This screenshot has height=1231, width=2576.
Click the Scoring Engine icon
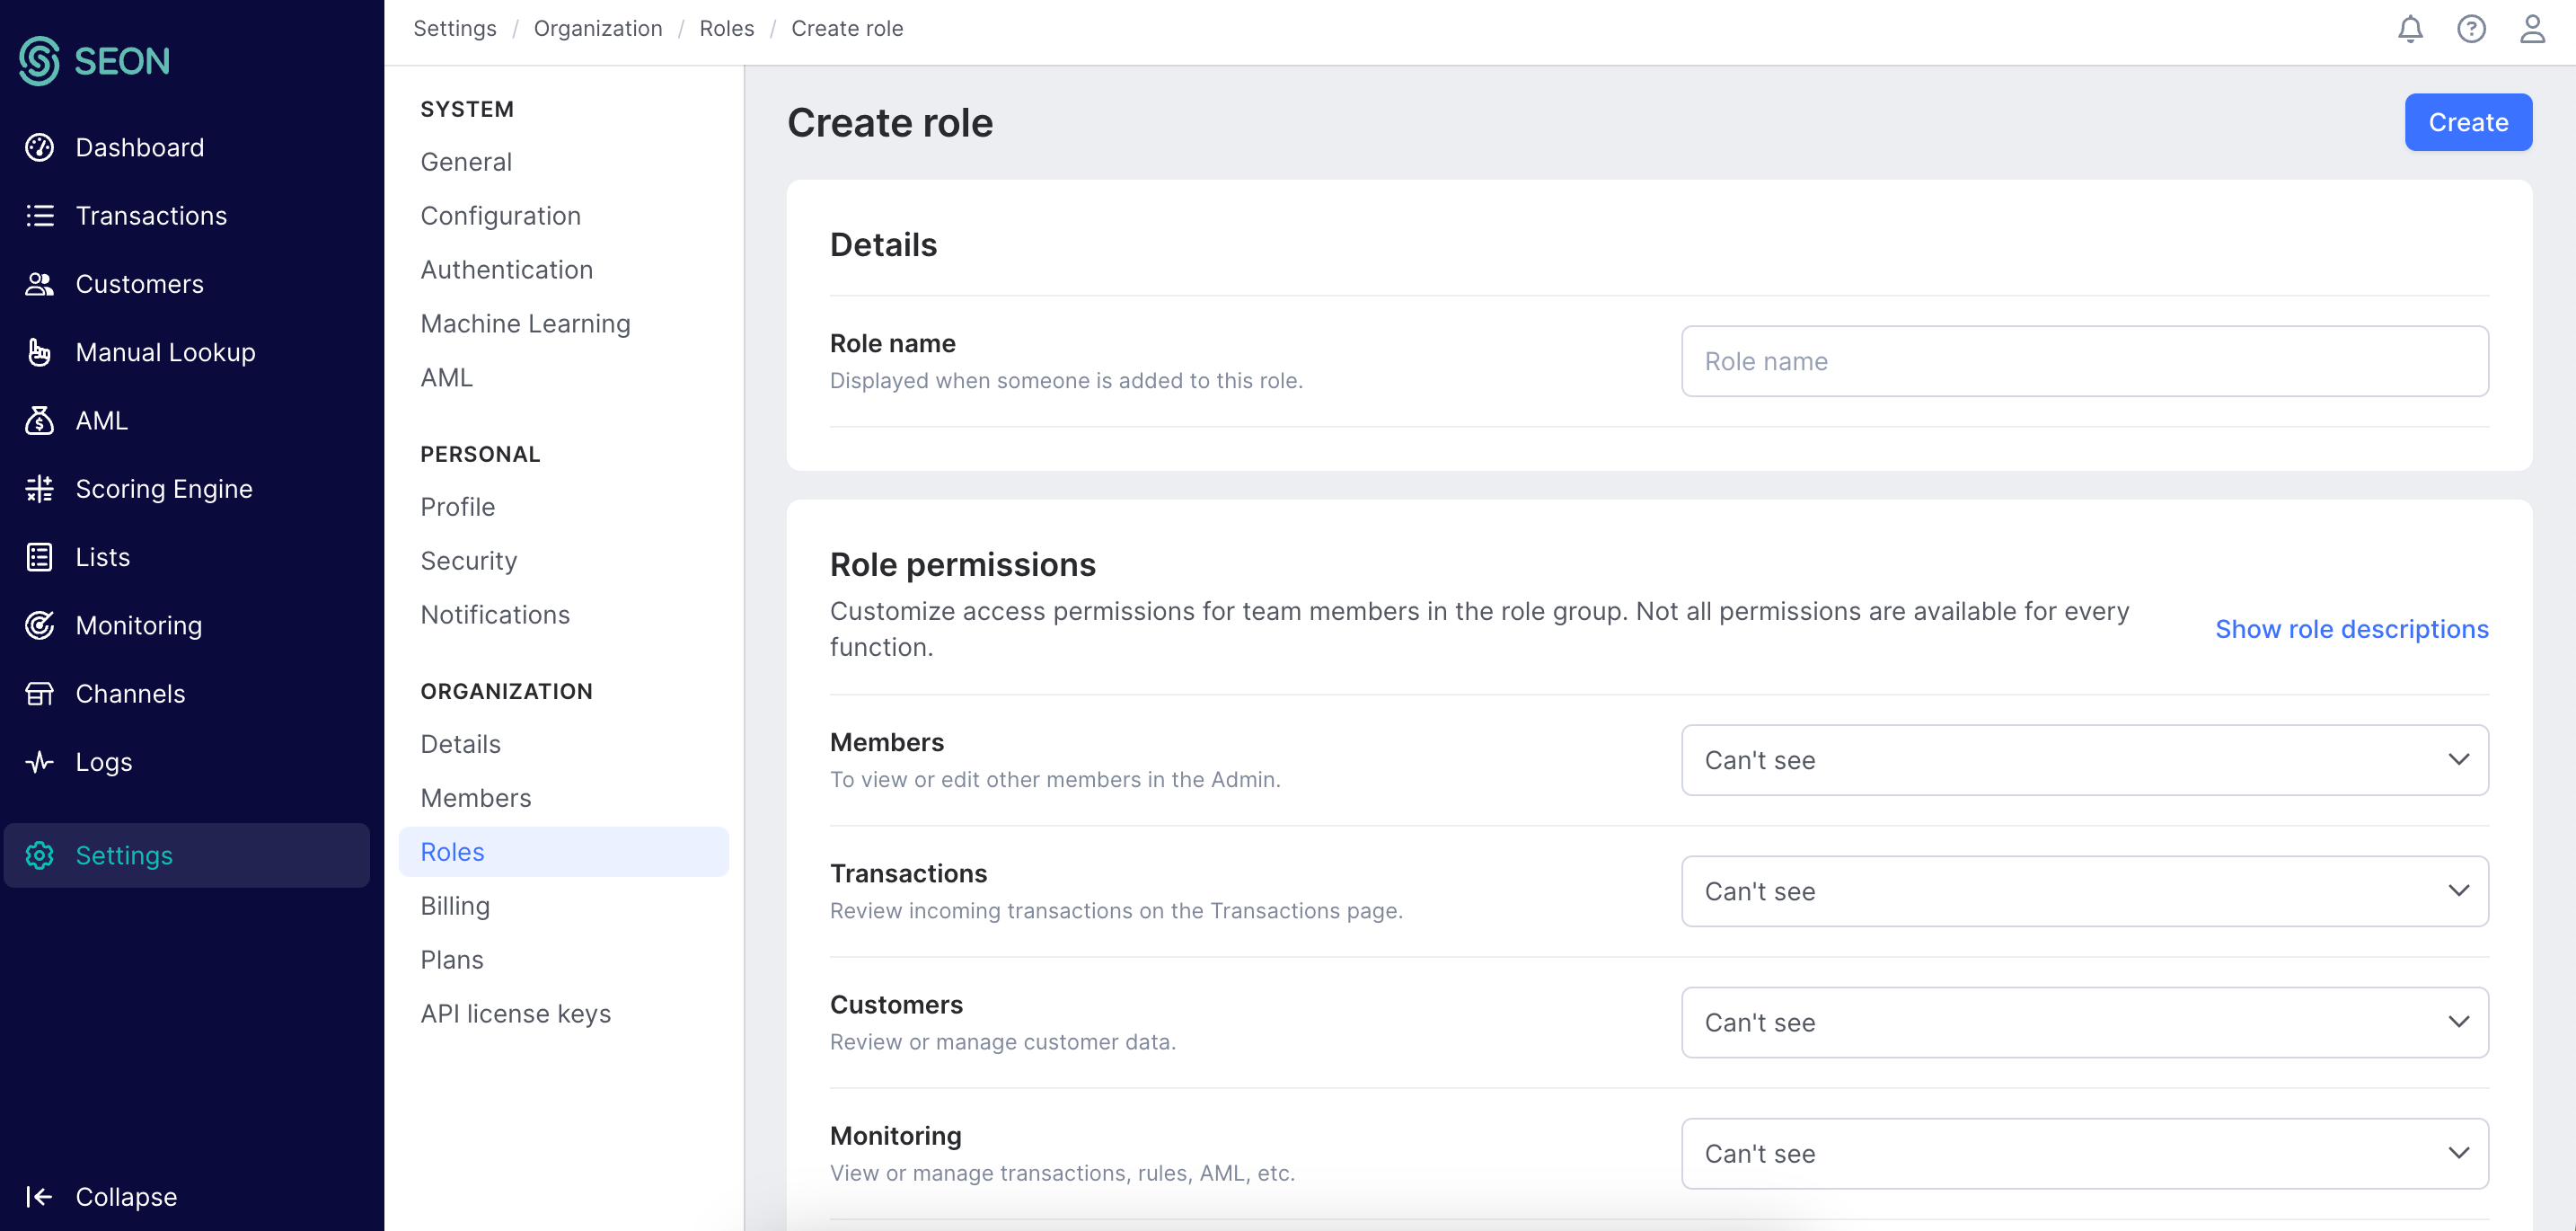(40, 489)
